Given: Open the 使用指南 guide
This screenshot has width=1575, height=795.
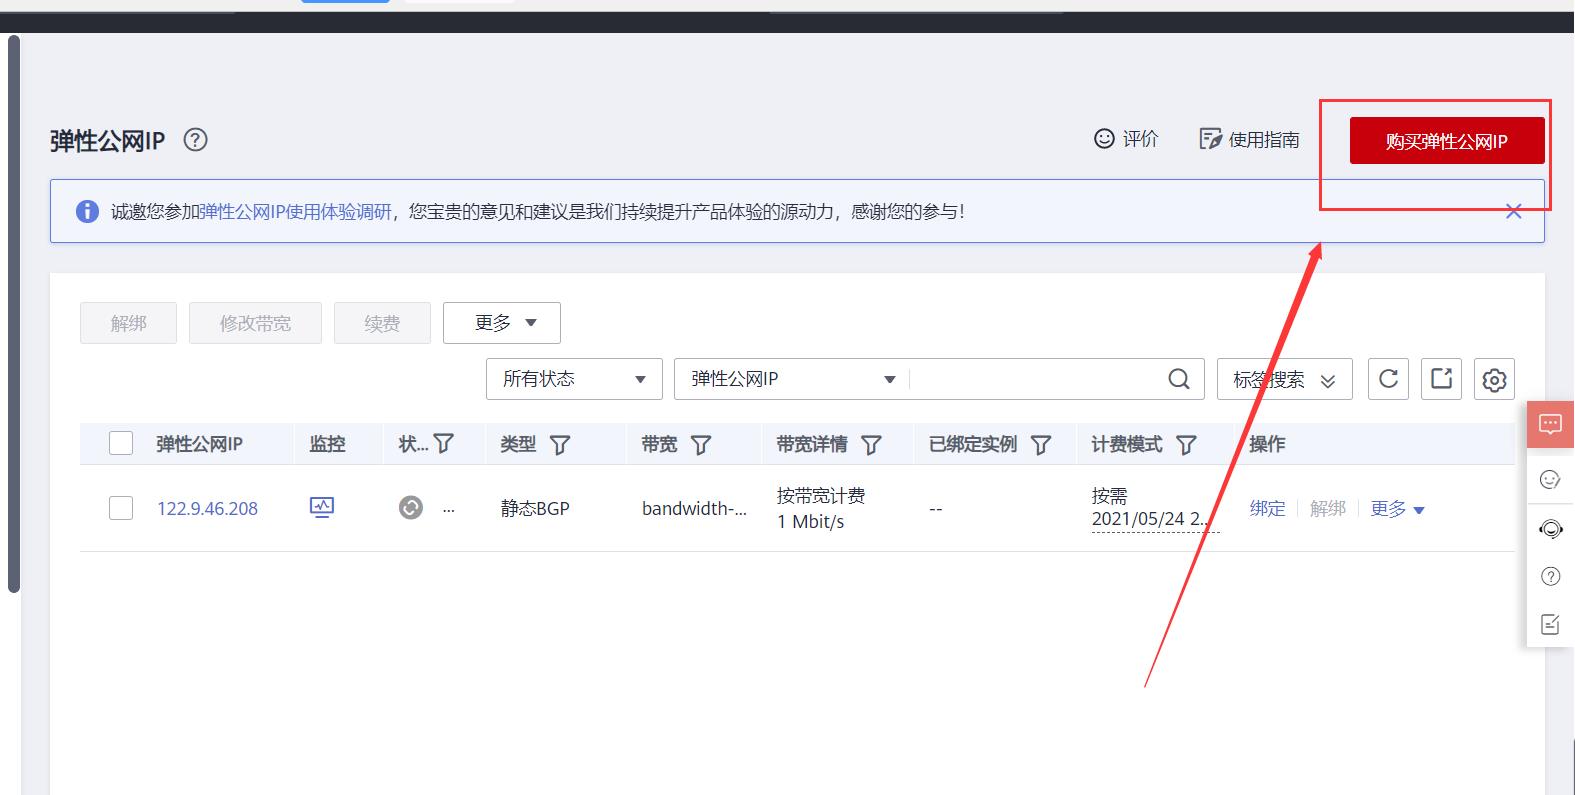Looking at the screenshot, I should point(1249,139).
